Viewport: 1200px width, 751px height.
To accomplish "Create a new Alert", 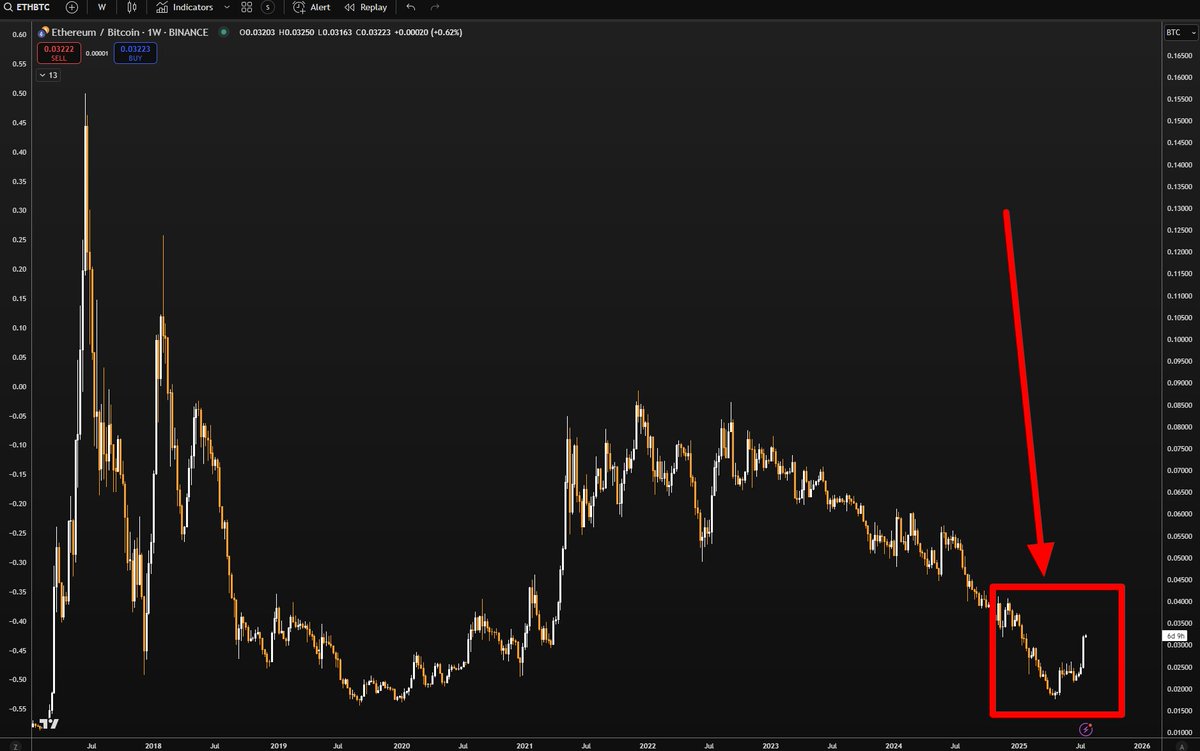I will [311, 7].
